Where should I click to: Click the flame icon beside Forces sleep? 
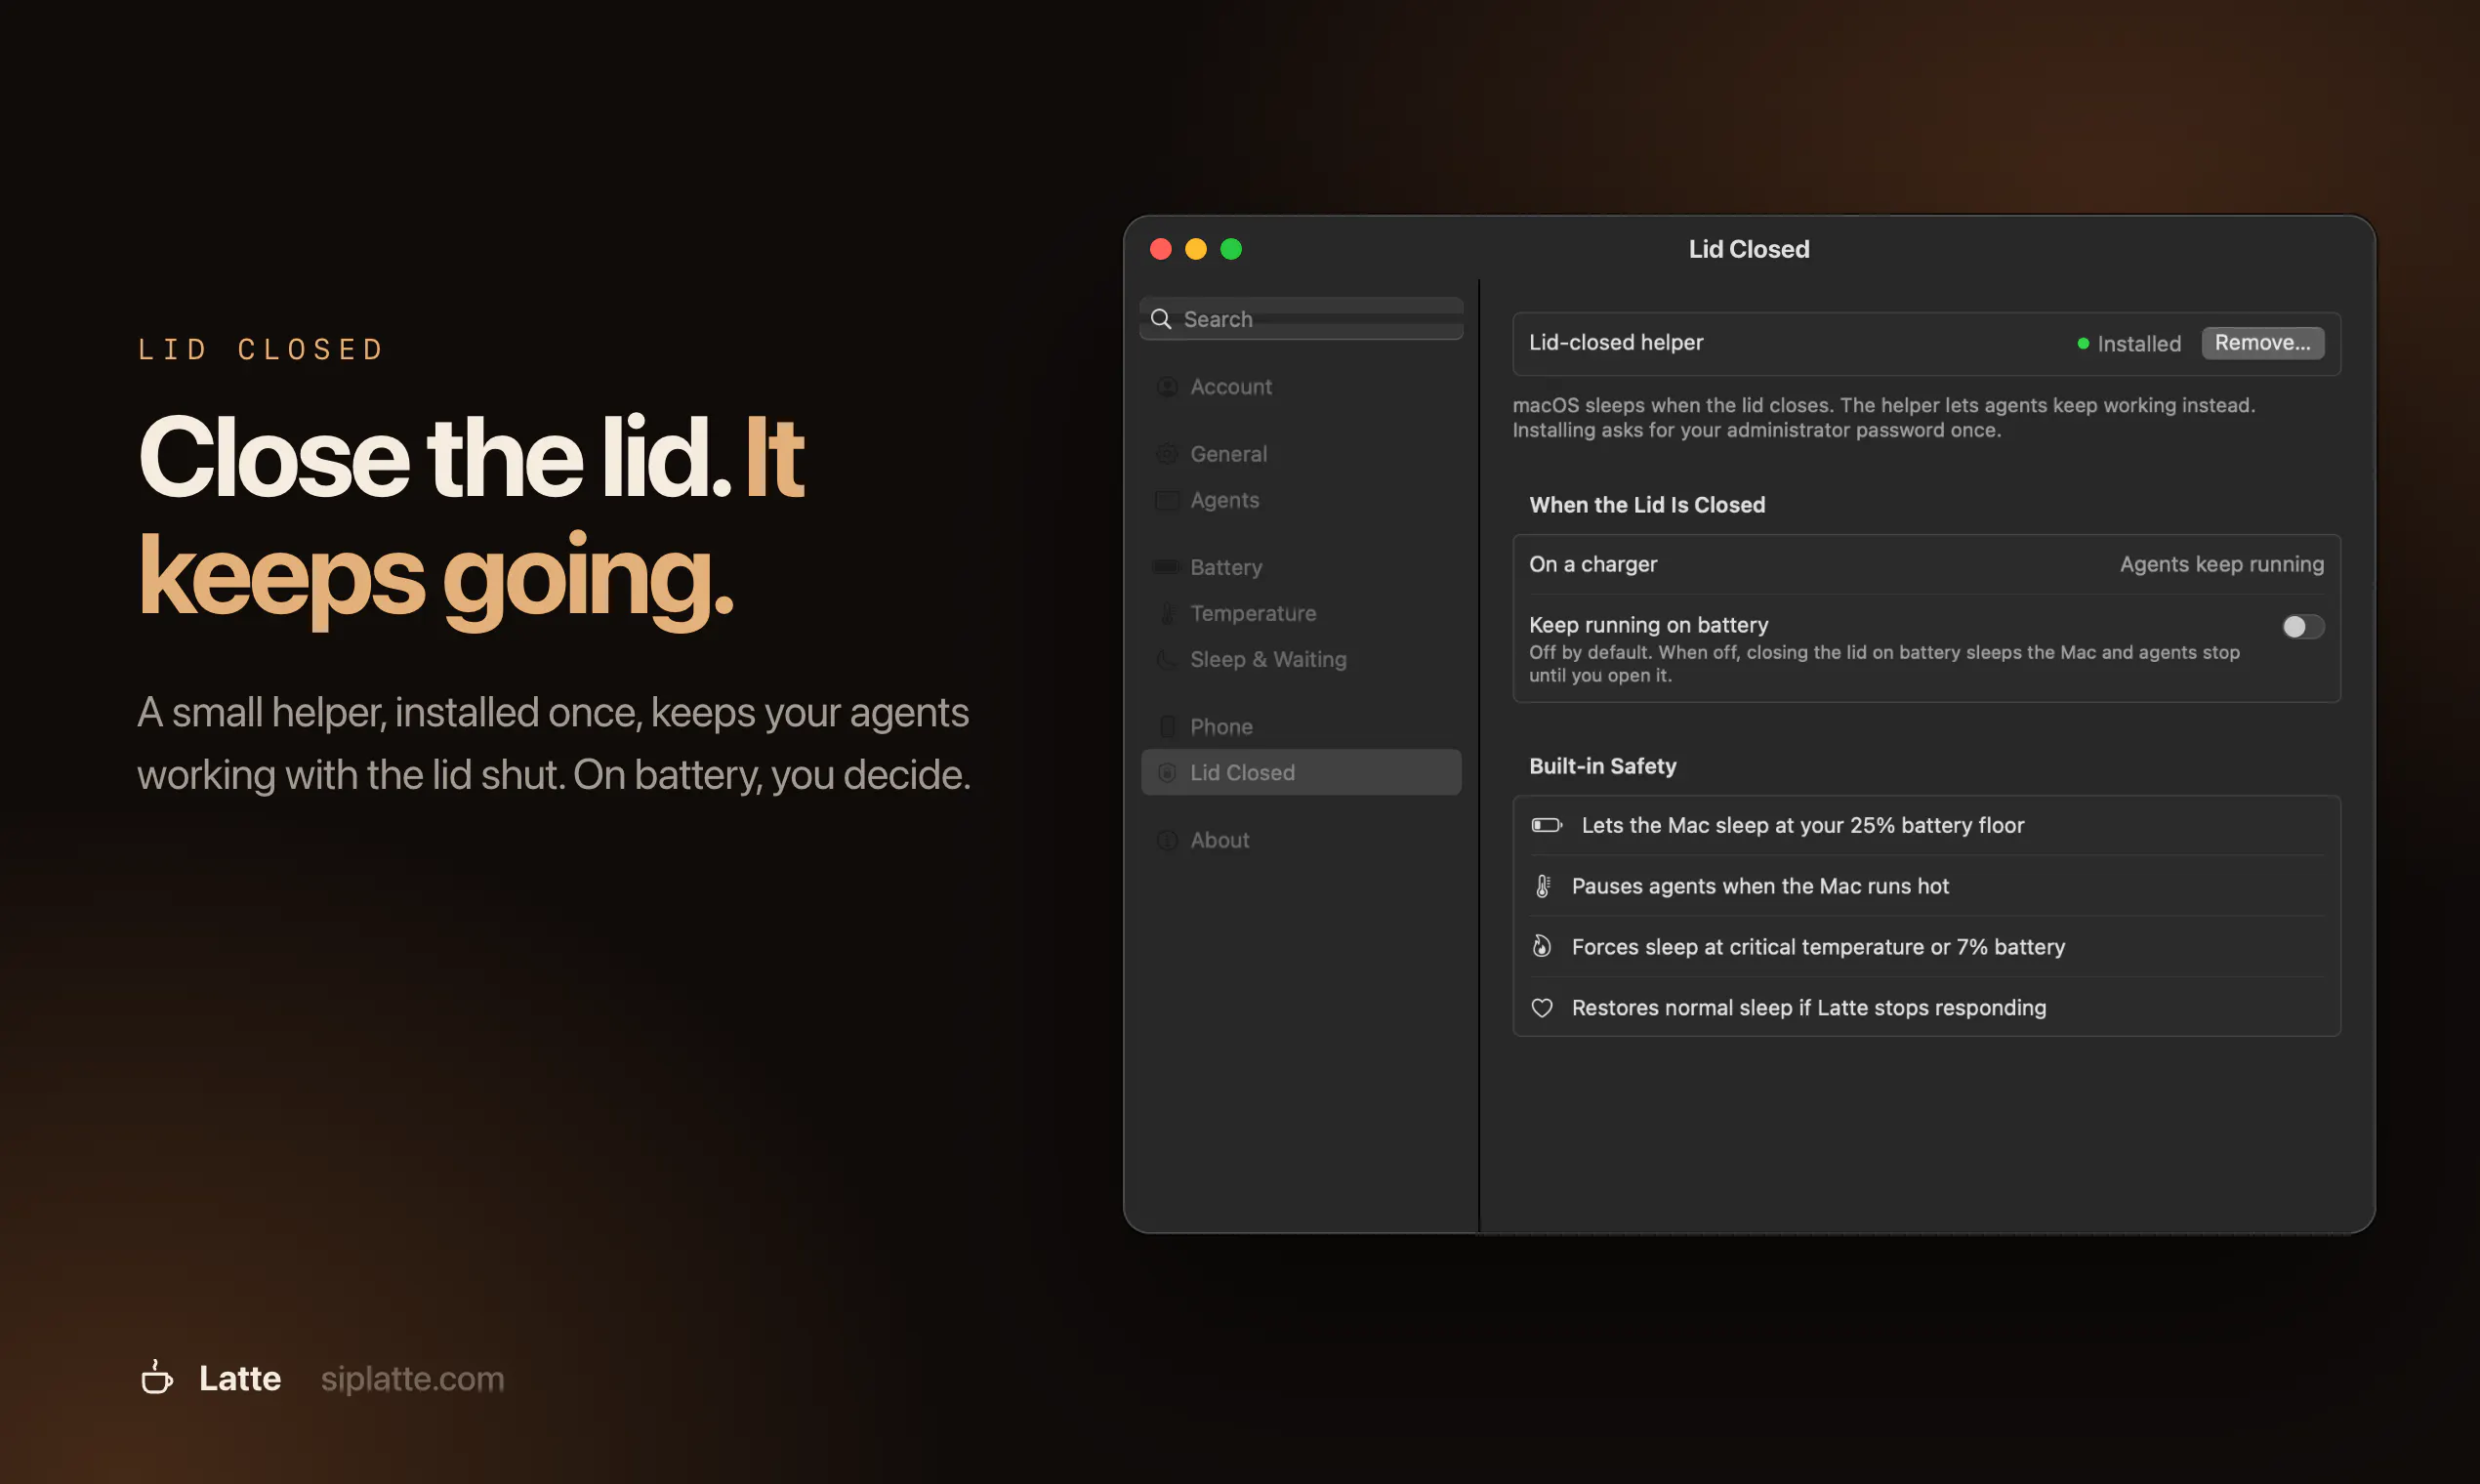1542,946
